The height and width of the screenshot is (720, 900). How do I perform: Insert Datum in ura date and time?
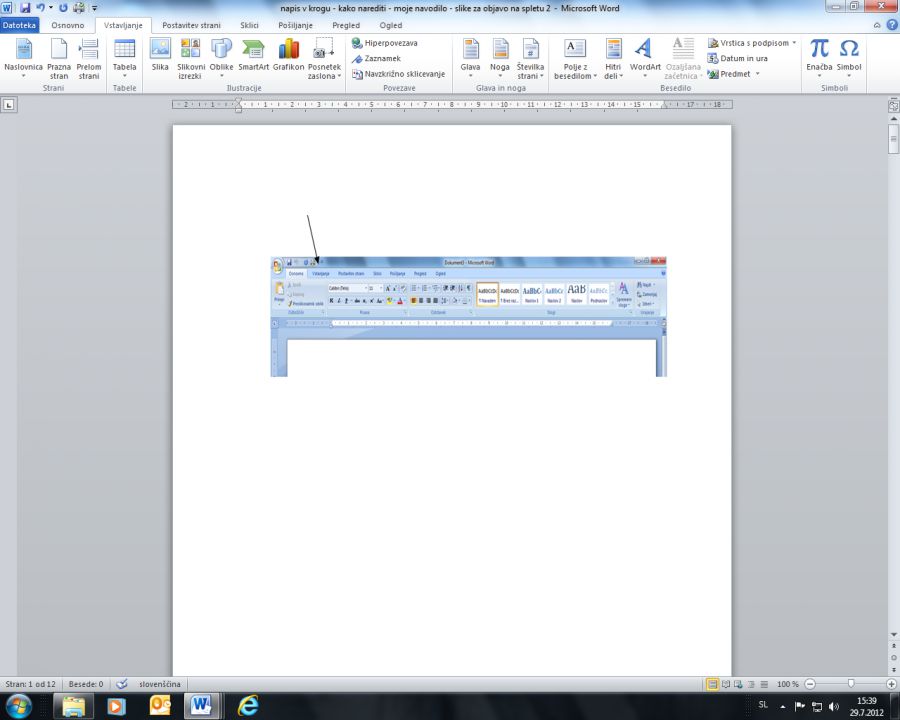[x=738, y=59]
